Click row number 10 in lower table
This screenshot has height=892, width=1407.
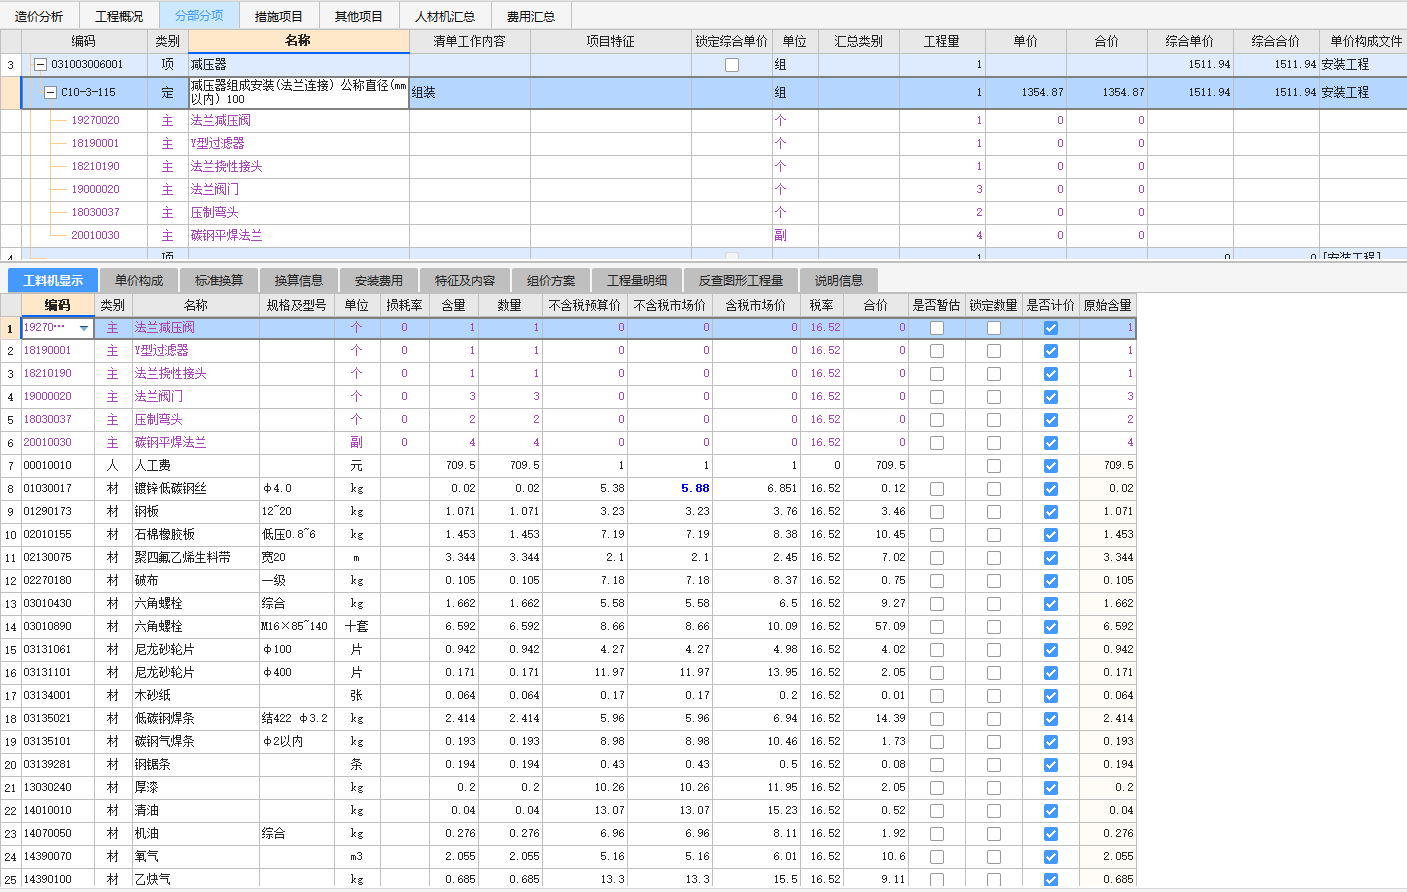(11, 535)
